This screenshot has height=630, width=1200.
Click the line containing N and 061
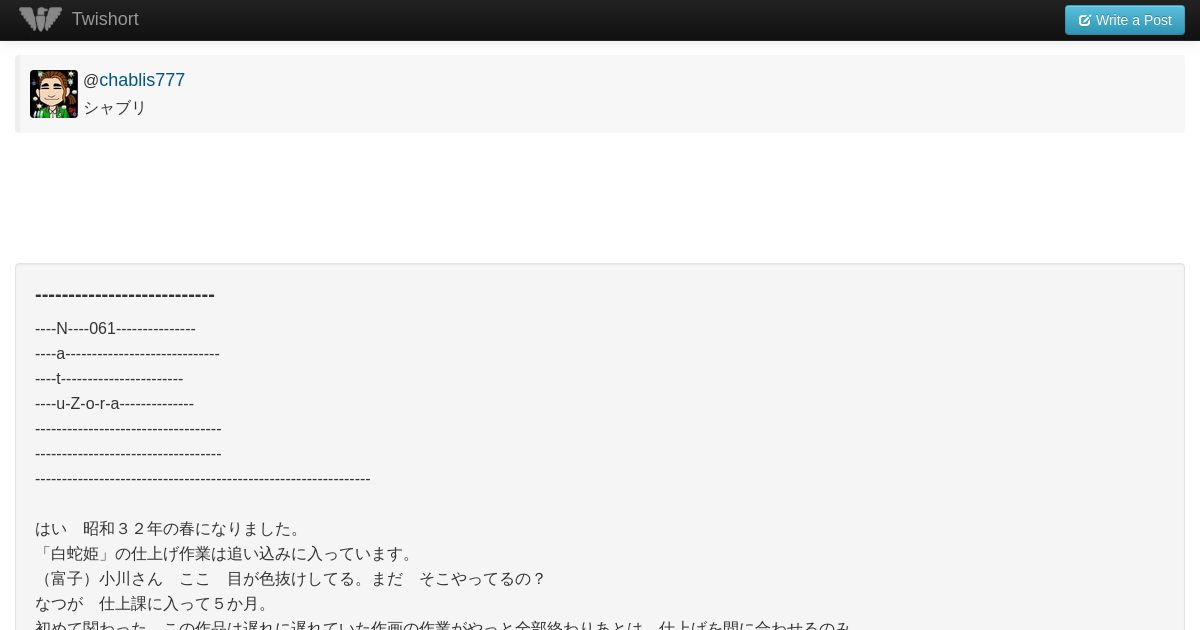[115, 329]
